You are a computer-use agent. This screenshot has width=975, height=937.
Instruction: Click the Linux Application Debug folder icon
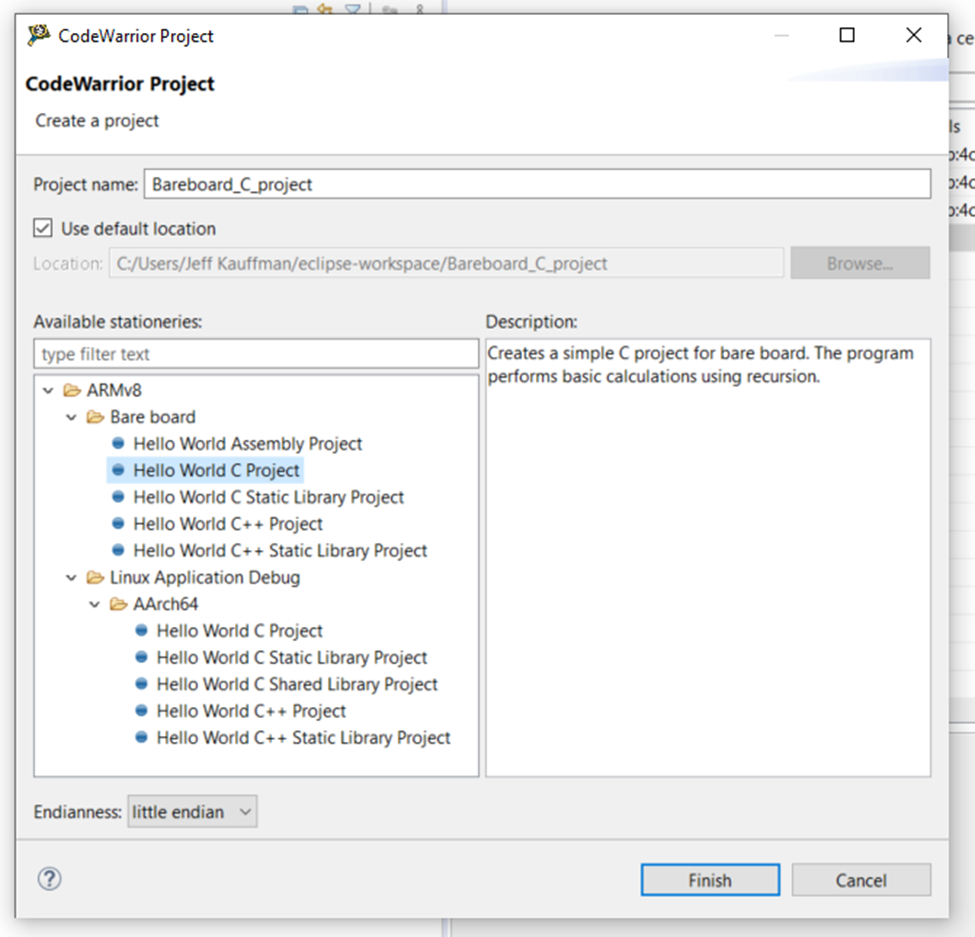click(x=95, y=577)
